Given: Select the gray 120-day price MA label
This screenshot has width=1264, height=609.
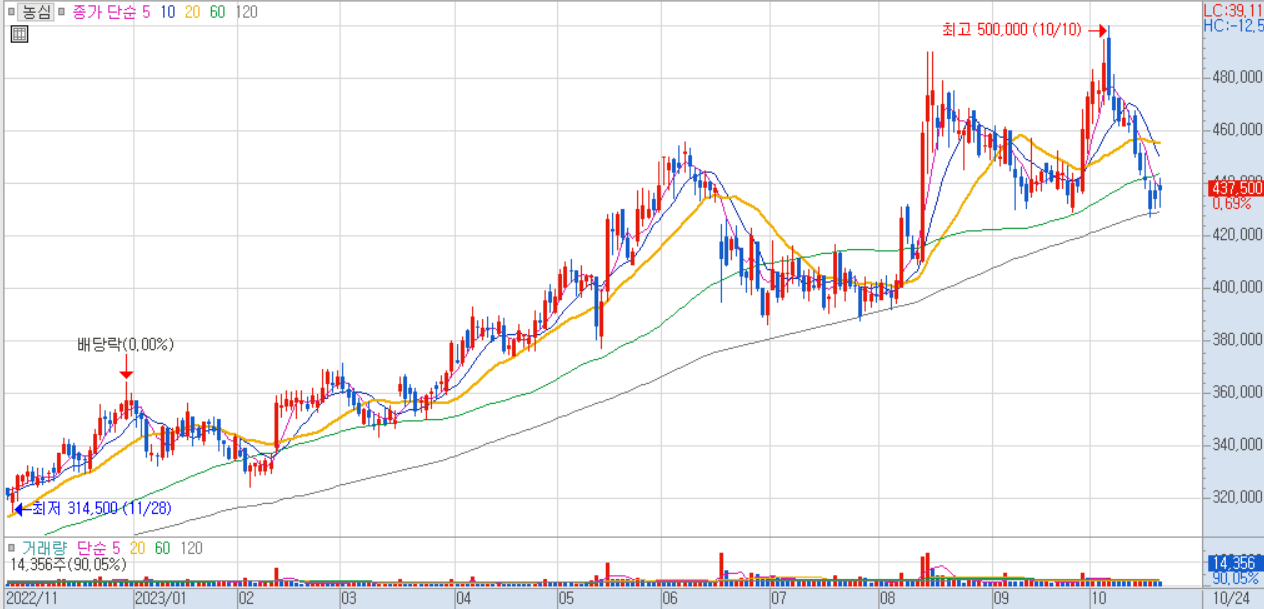Looking at the screenshot, I should (x=247, y=12).
